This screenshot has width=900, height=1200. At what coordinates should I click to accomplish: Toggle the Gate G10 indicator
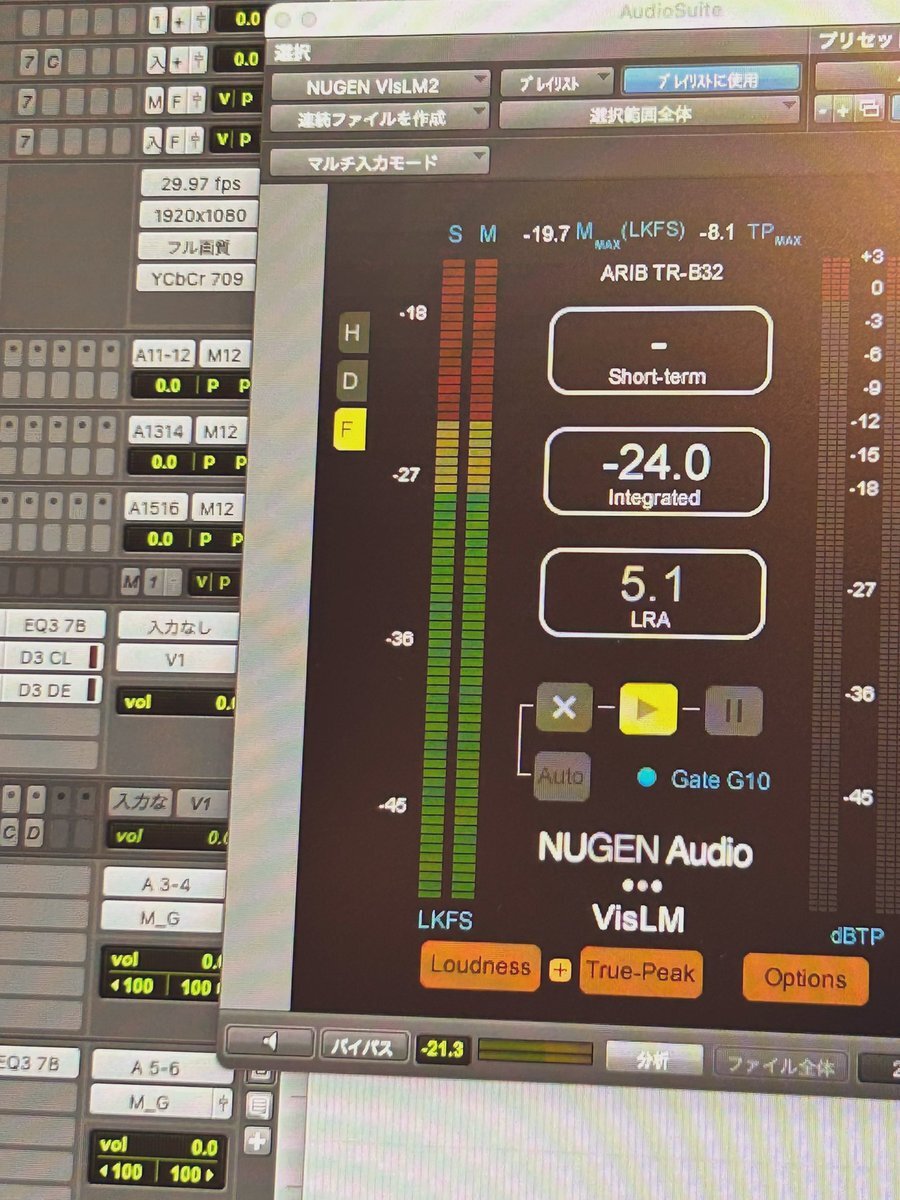pos(647,777)
